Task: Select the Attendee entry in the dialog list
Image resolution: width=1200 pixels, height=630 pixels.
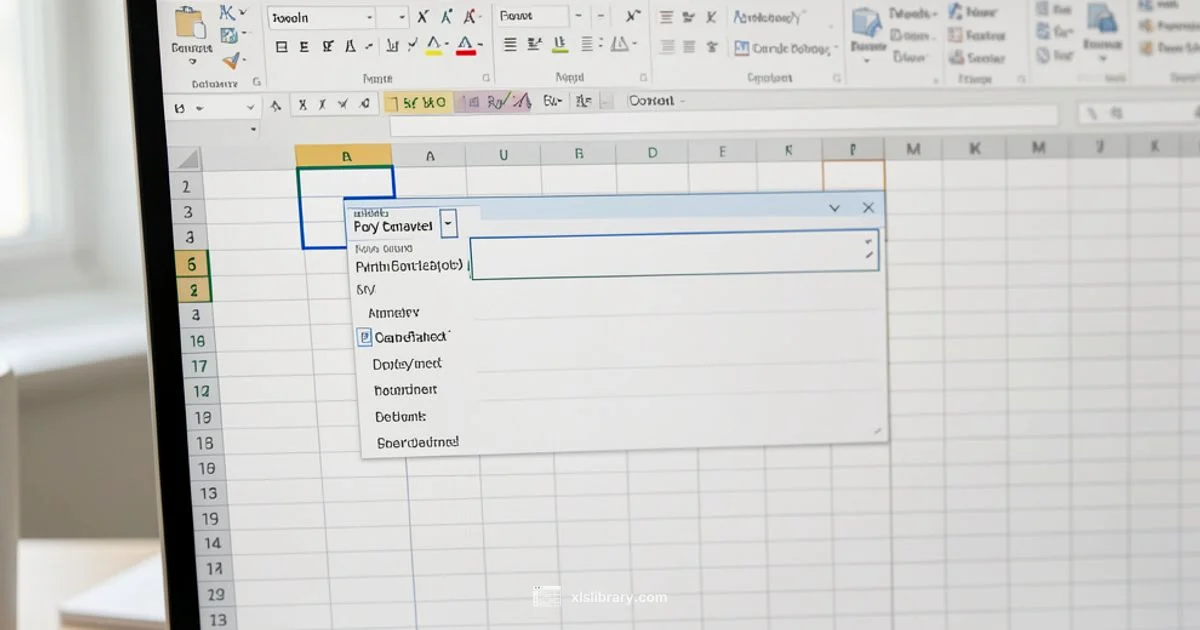Action: [x=404, y=312]
